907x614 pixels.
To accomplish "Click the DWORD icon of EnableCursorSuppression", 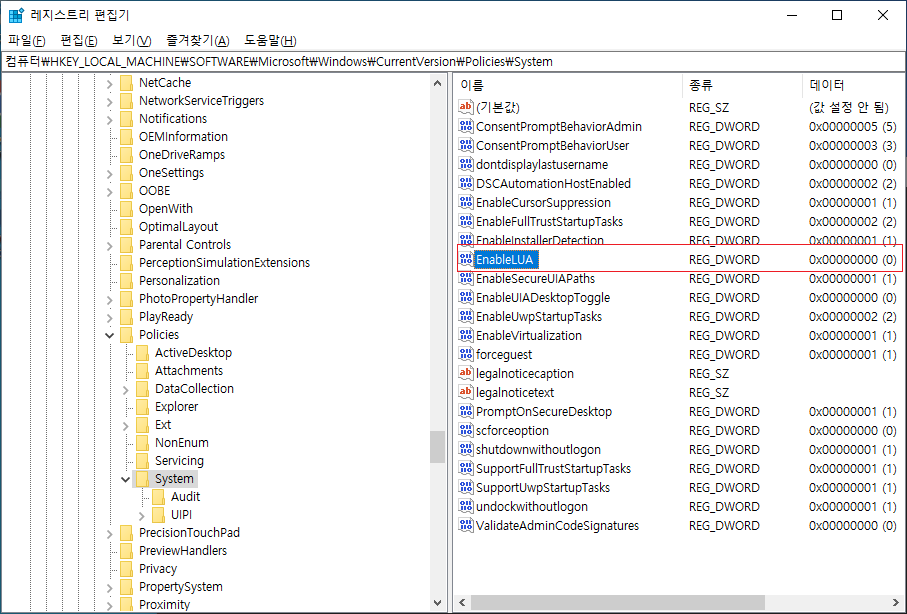I will (x=466, y=203).
